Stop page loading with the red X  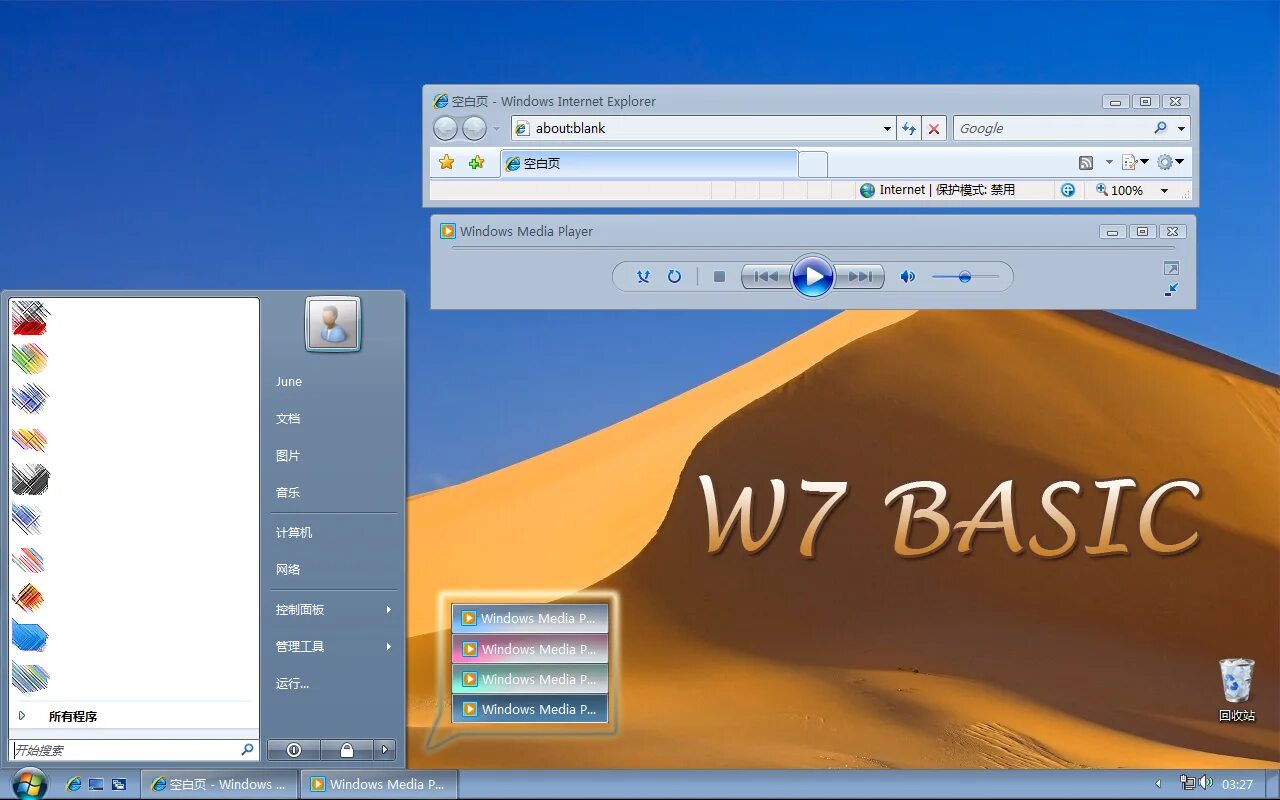click(933, 128)
